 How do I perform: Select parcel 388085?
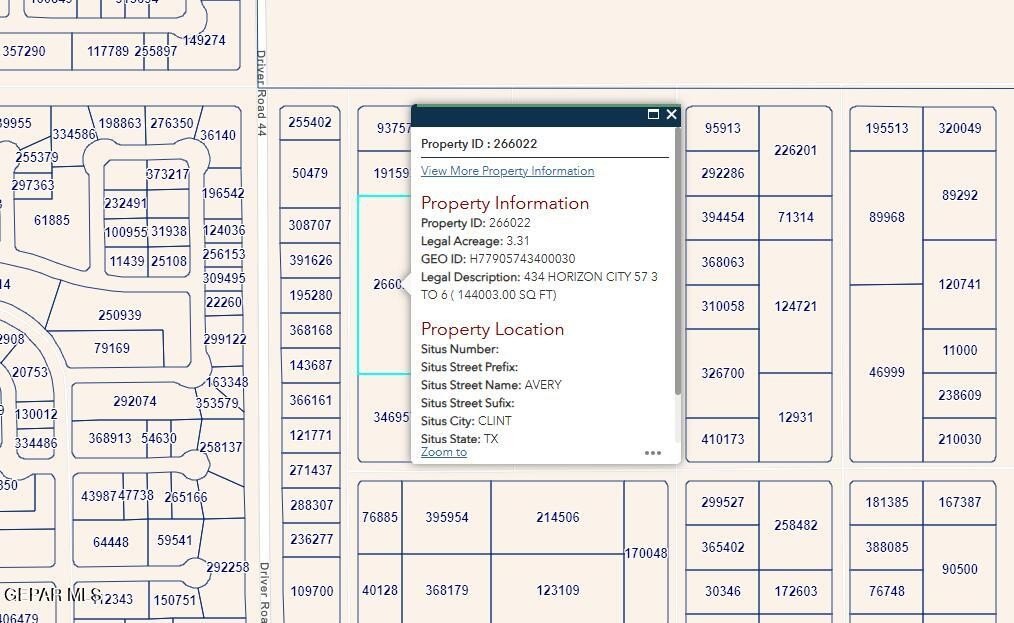point(887,547)
